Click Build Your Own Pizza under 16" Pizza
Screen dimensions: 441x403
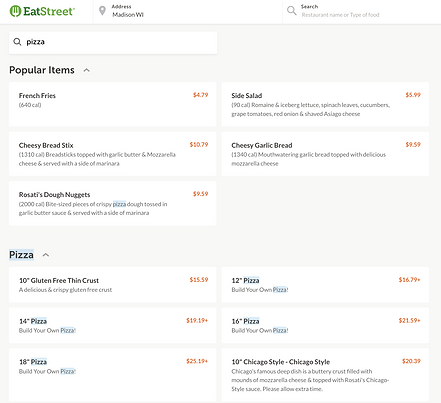tap(260, 331)
